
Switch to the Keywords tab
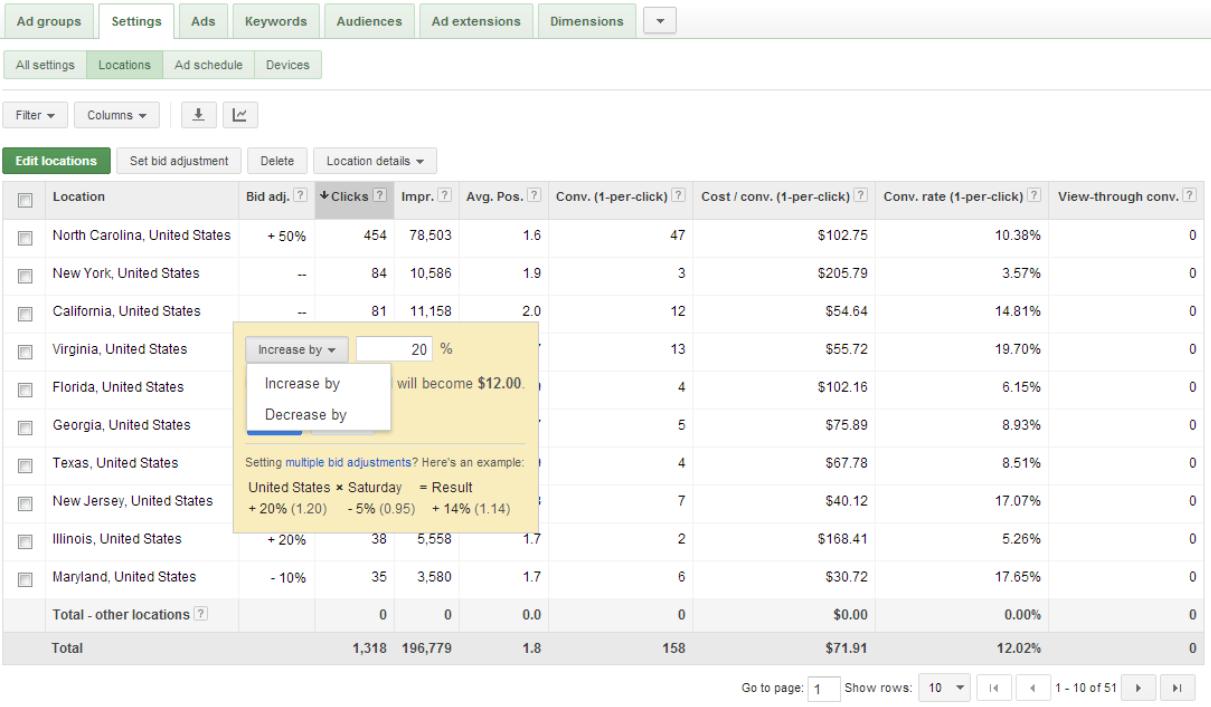(x=276, y=21)
